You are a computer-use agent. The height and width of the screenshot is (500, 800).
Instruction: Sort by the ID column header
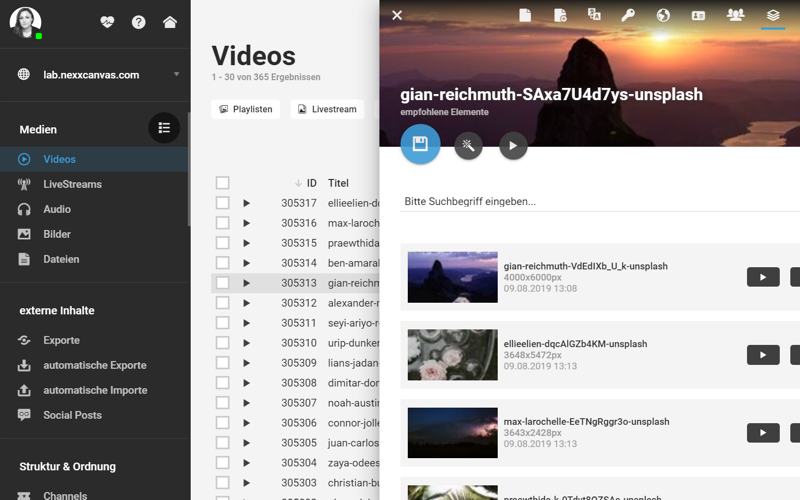311,183
